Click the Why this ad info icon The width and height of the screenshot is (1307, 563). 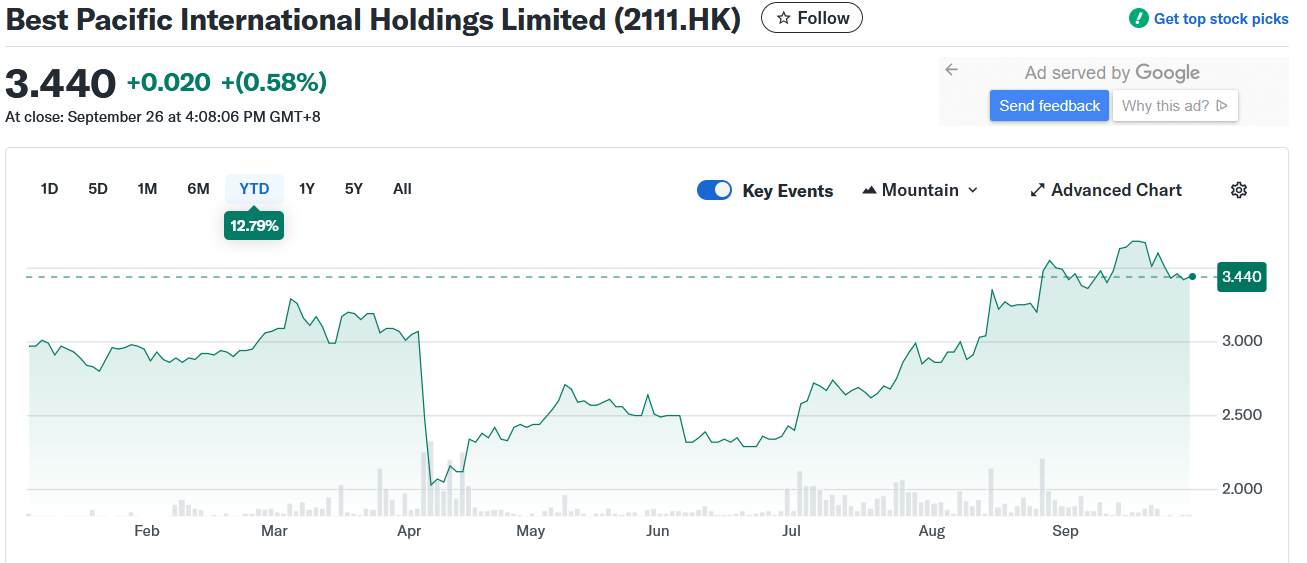pos(1222,106)
